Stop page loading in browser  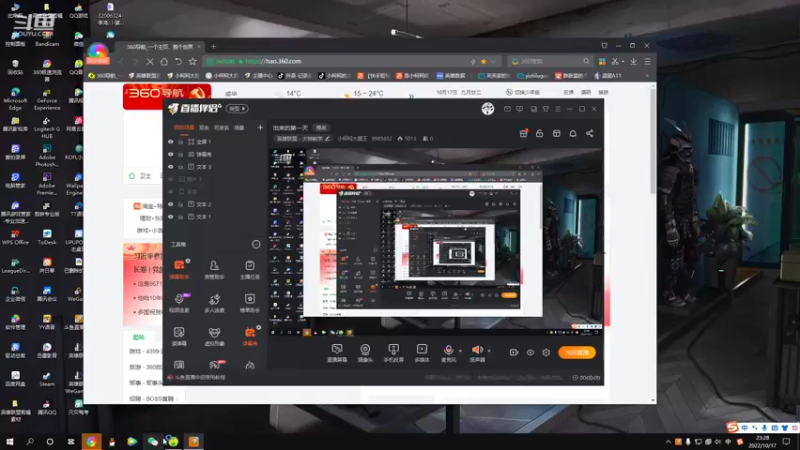point(149,62)
